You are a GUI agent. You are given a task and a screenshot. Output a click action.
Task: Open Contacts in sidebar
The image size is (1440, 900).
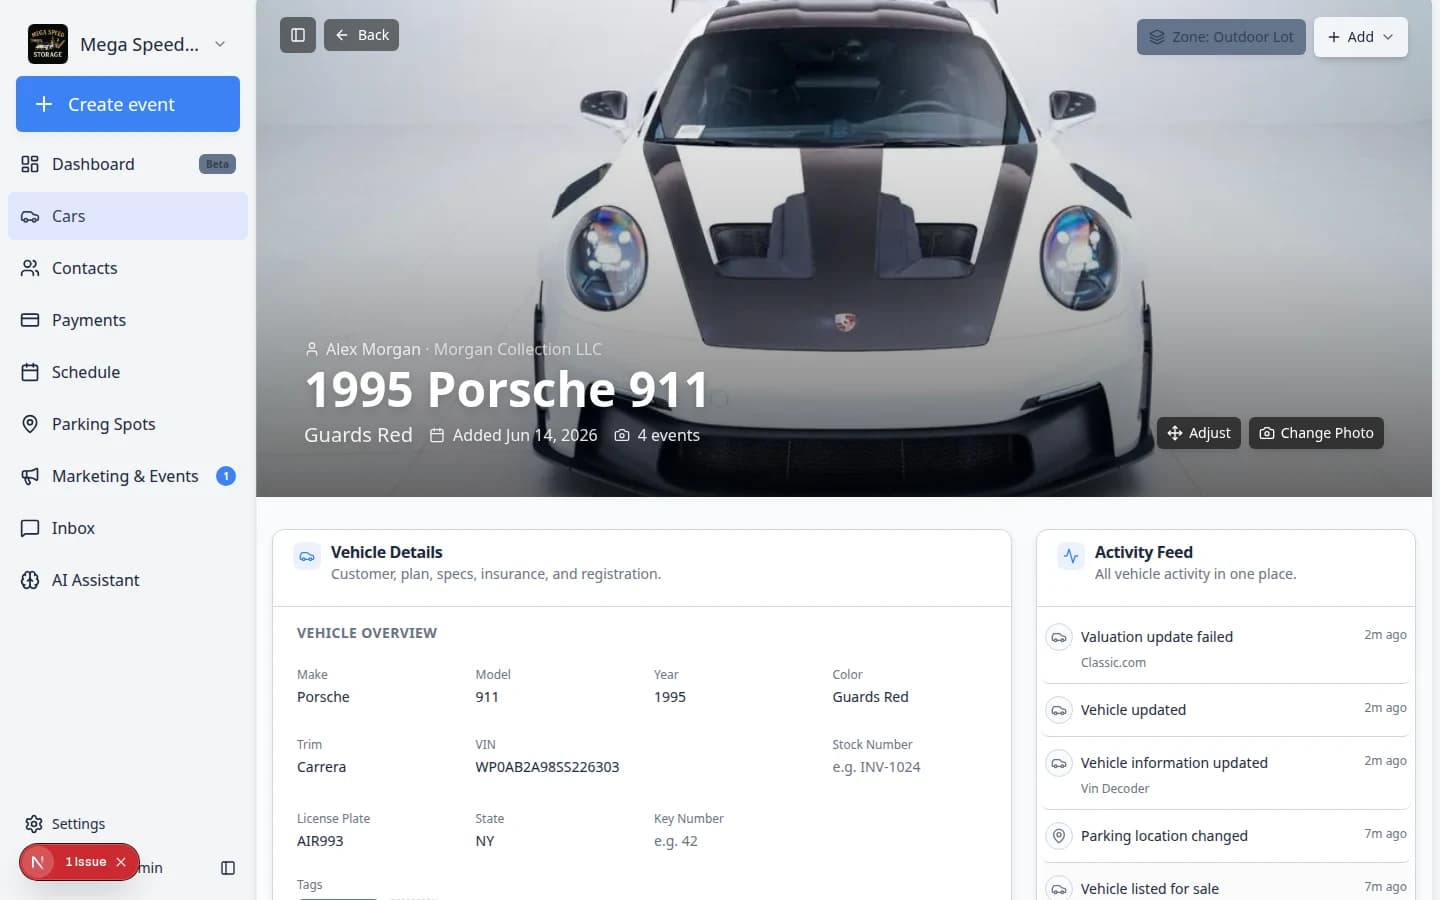coord(128,268)
